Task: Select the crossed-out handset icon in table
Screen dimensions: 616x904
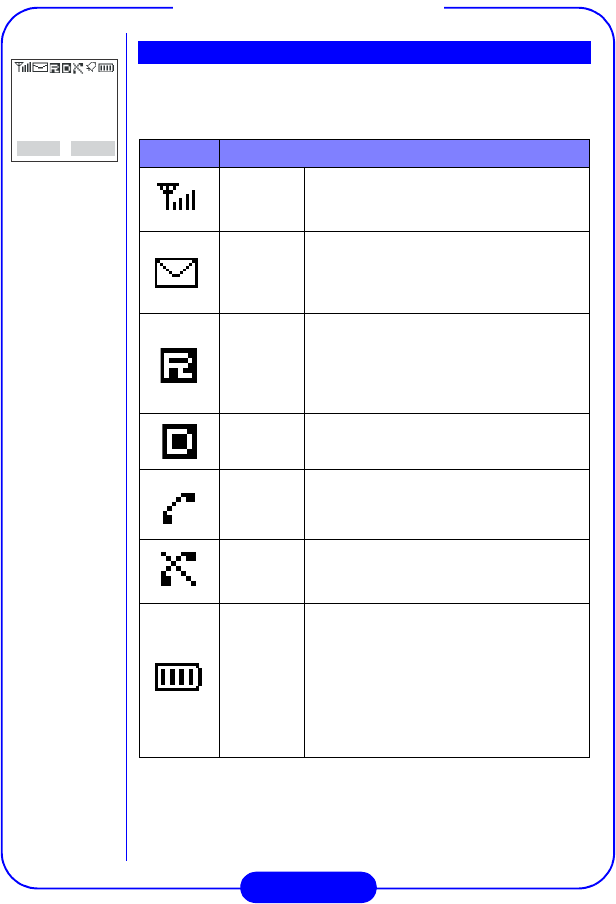Action: pyautogui.click(x=178, y=568)
